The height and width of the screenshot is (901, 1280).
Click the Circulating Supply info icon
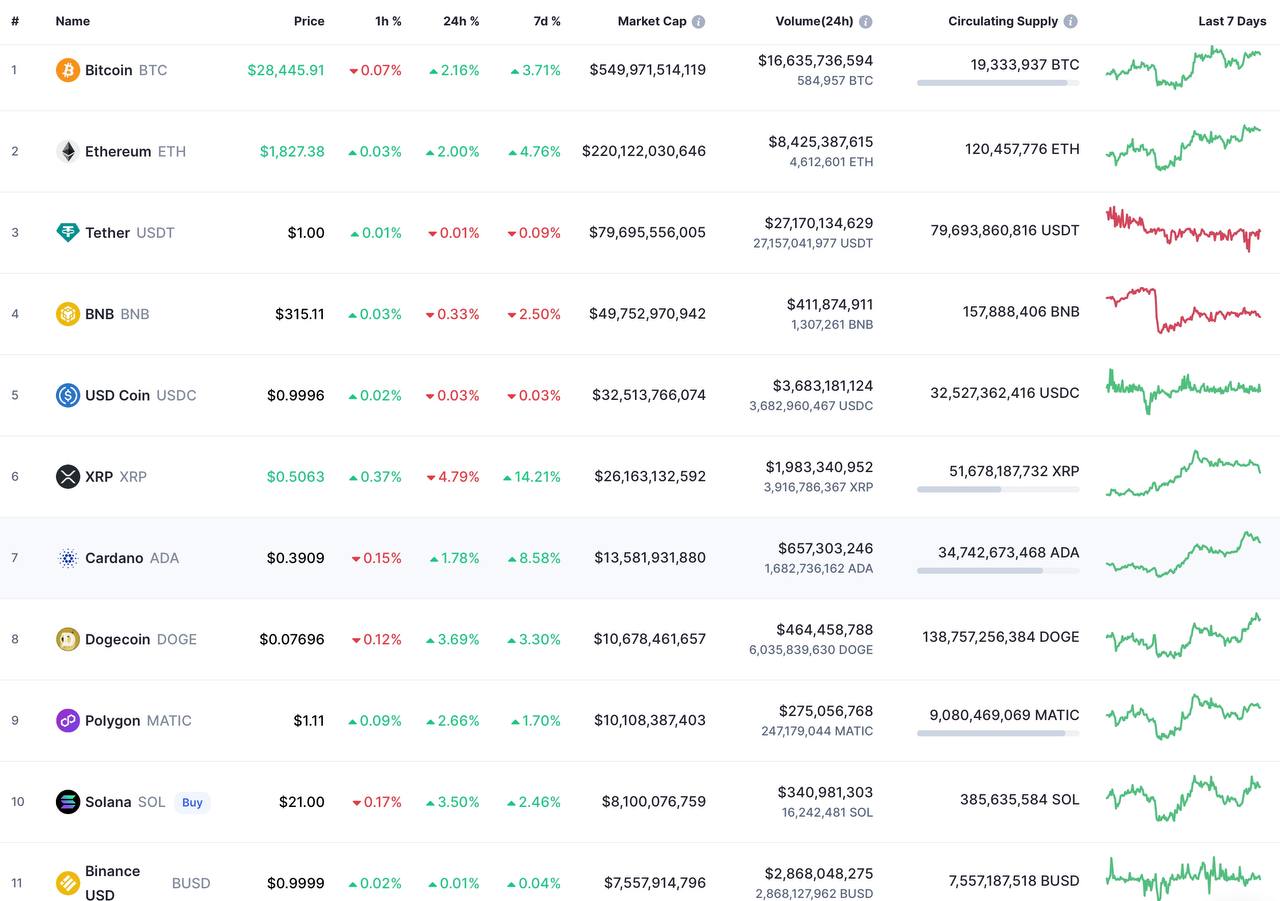(1070, 21)
